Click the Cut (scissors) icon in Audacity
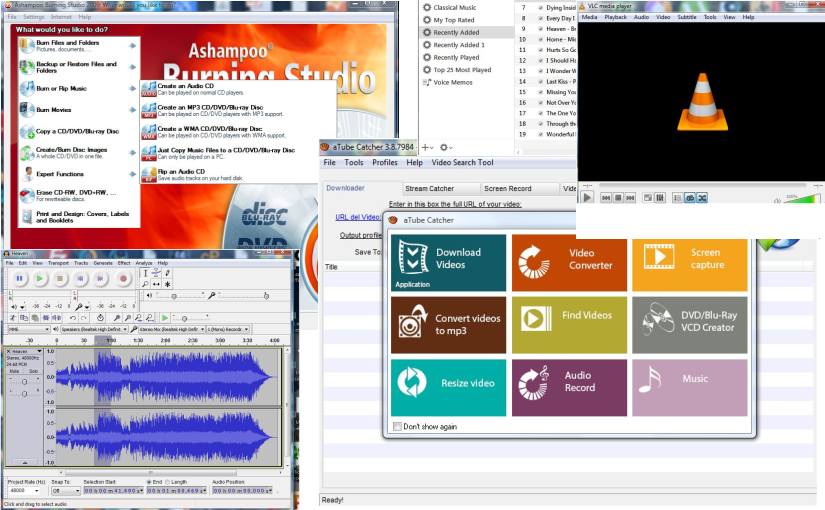Screen dimensions: 825x510 click(x=13, y=318)
